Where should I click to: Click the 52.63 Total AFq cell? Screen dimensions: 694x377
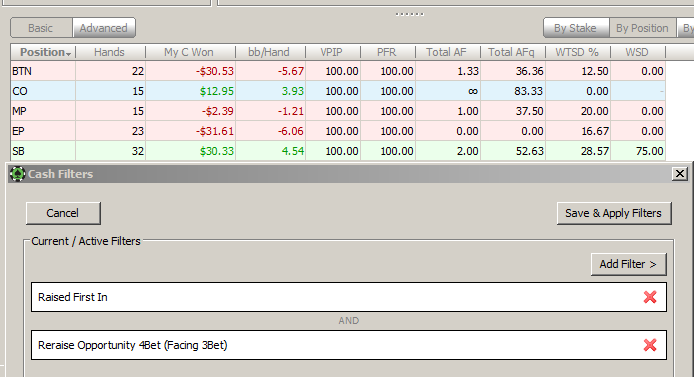(513, 151)
